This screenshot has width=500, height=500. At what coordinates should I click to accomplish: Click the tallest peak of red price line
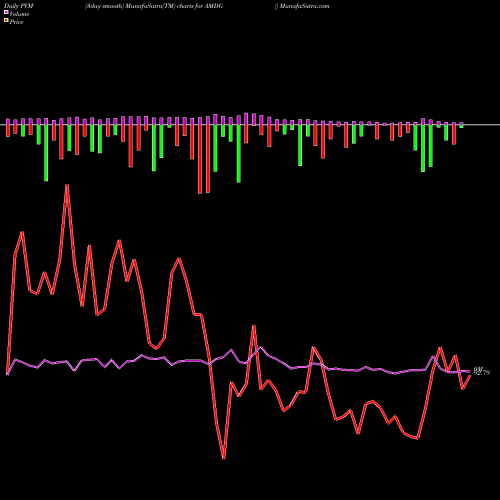(x=67, y=185)
